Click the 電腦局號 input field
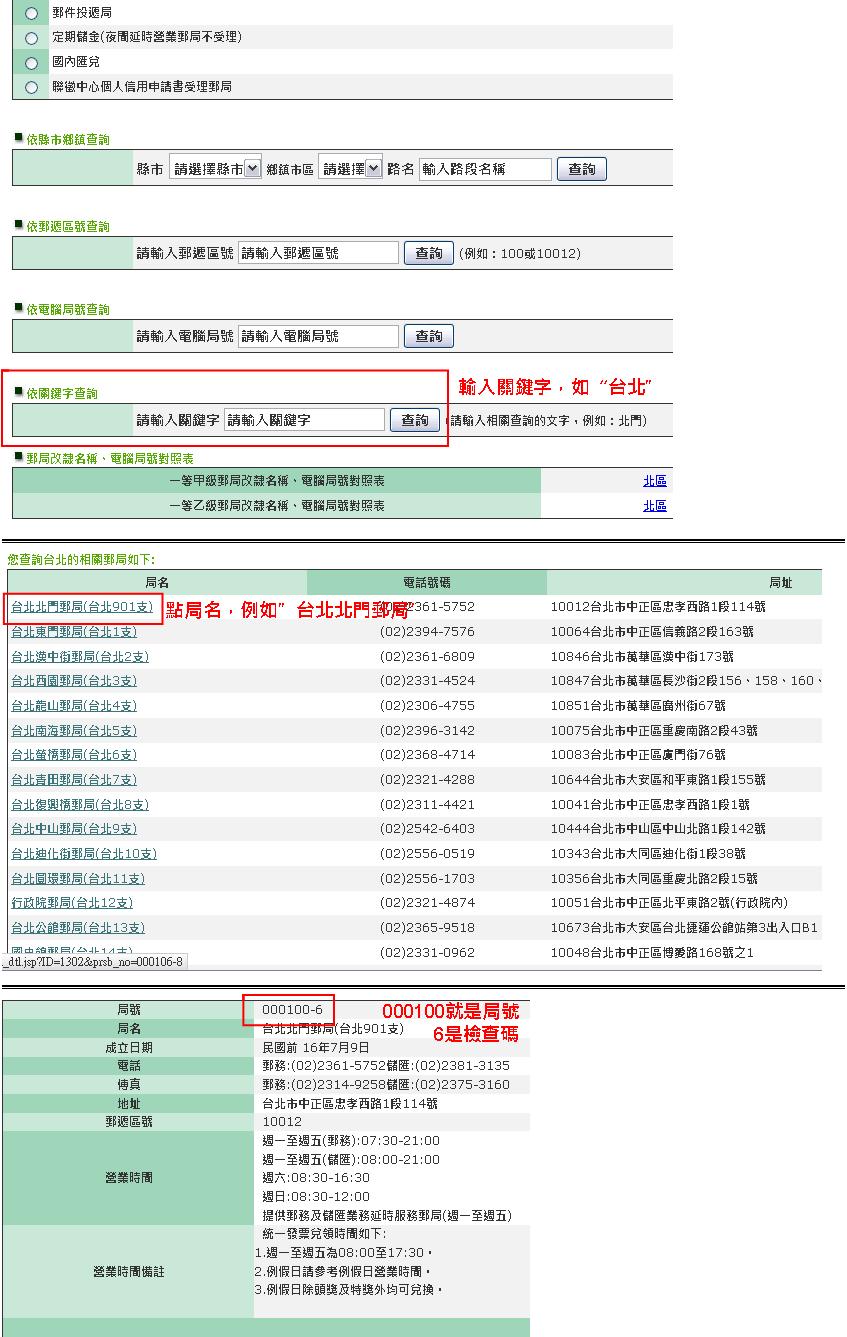Screen dimensions: 847x1337 click(x=318, y=336)
